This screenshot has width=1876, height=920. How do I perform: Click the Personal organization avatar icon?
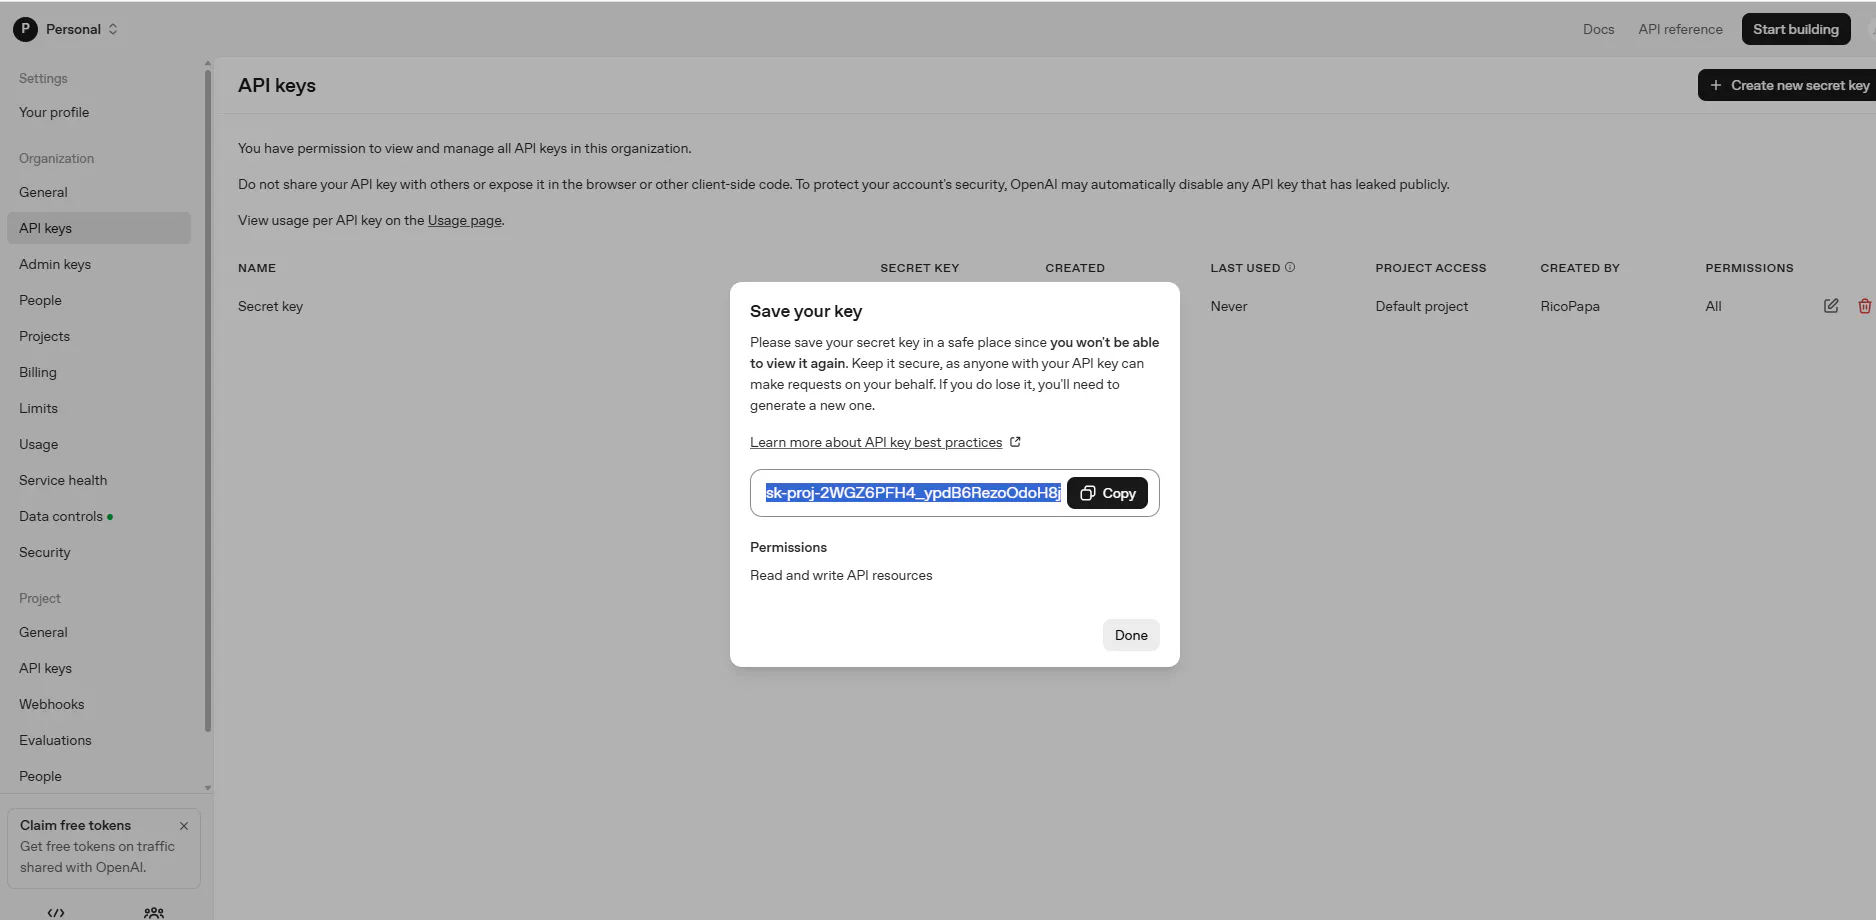click(x=25, y=29)
